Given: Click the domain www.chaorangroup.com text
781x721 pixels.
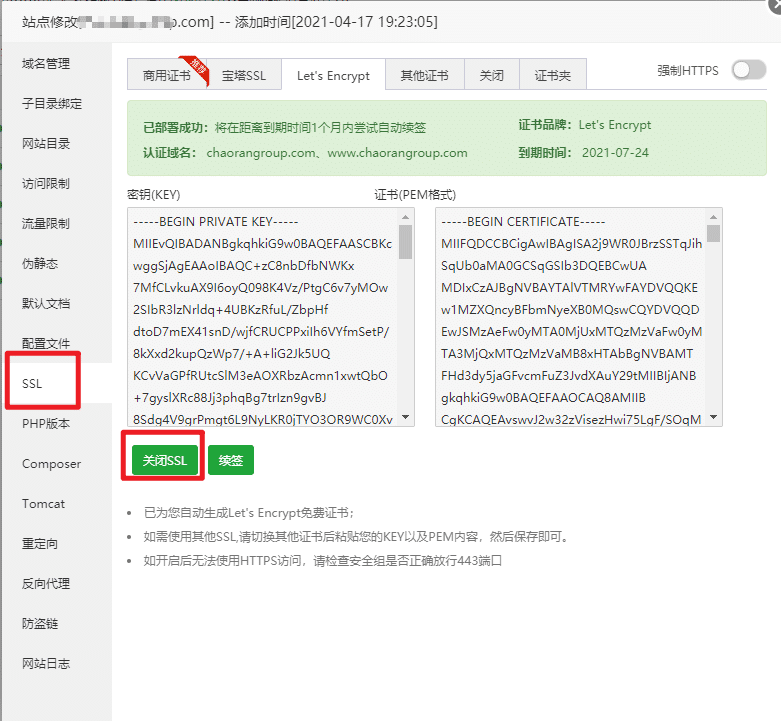Looking at the screenshot, I should [397, 152].
